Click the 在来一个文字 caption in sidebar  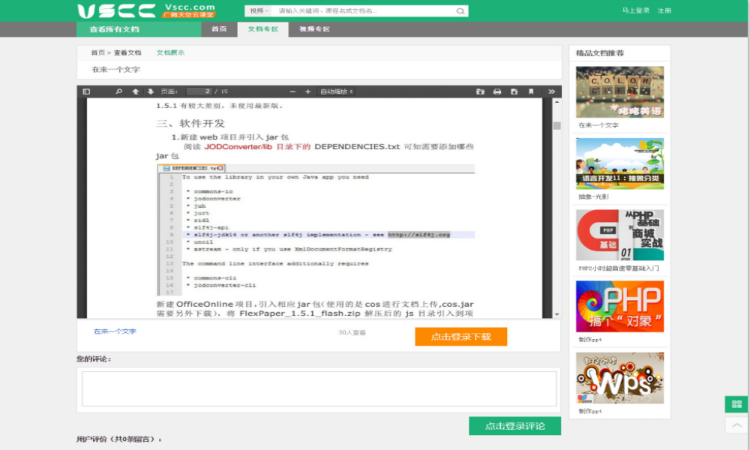[x=598, y=125]
